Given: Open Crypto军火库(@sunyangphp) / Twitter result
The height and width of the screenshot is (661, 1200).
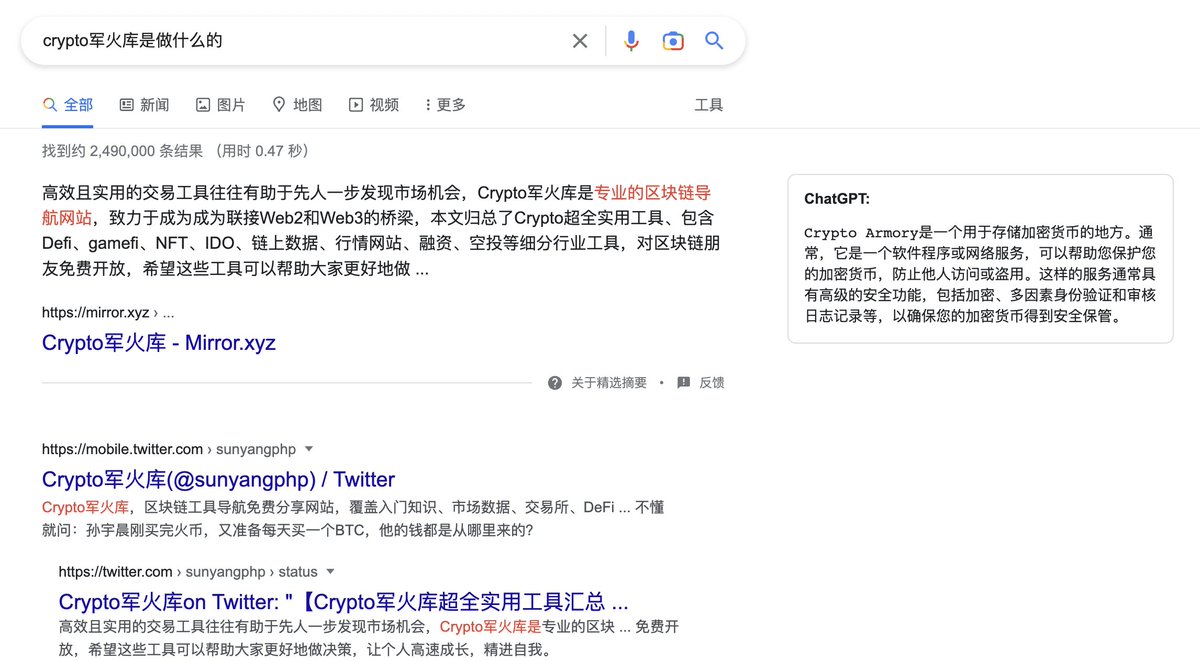Looking at the screenshot, I should [x=218, y=479].
